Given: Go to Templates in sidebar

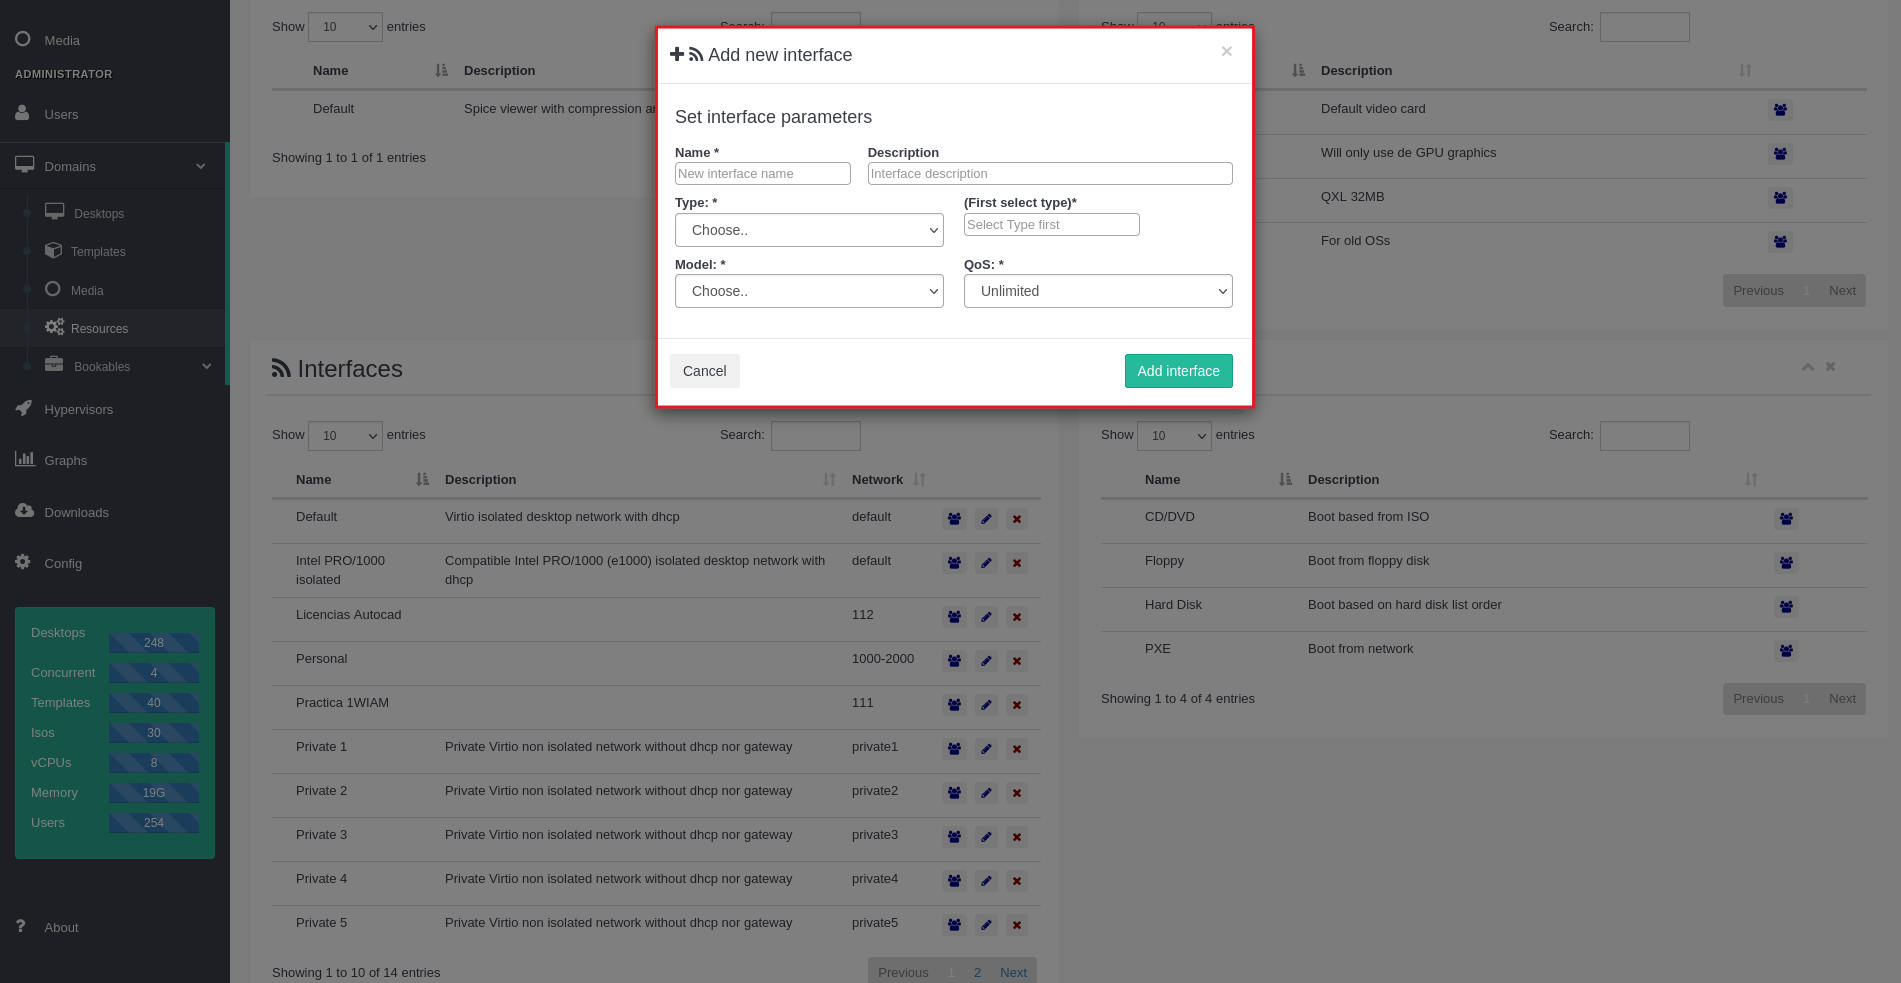Looking at the screenshot, I should (98, 252).
